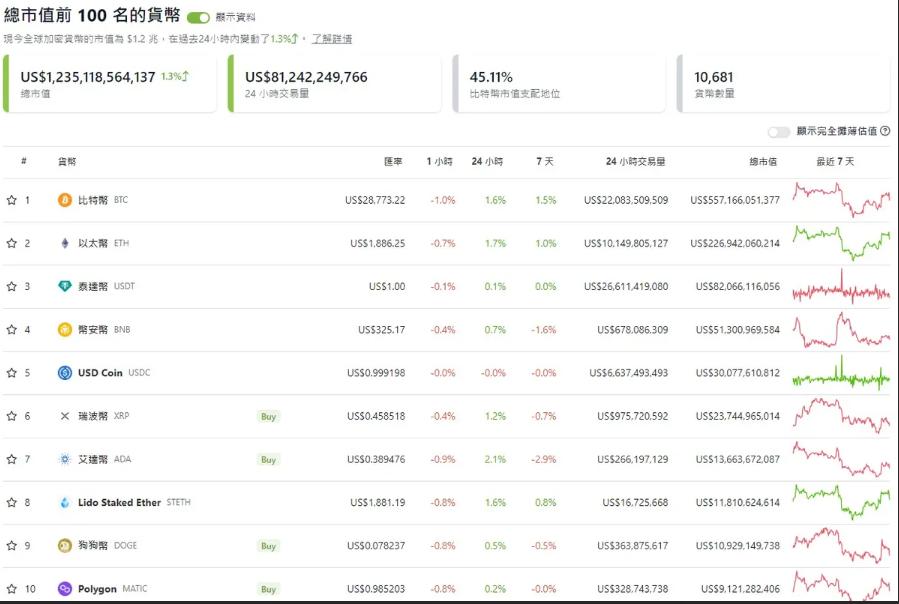Add Tether USDT to favorites star
This screenshot has width=899, height=604.
click(x=11, y=286)
